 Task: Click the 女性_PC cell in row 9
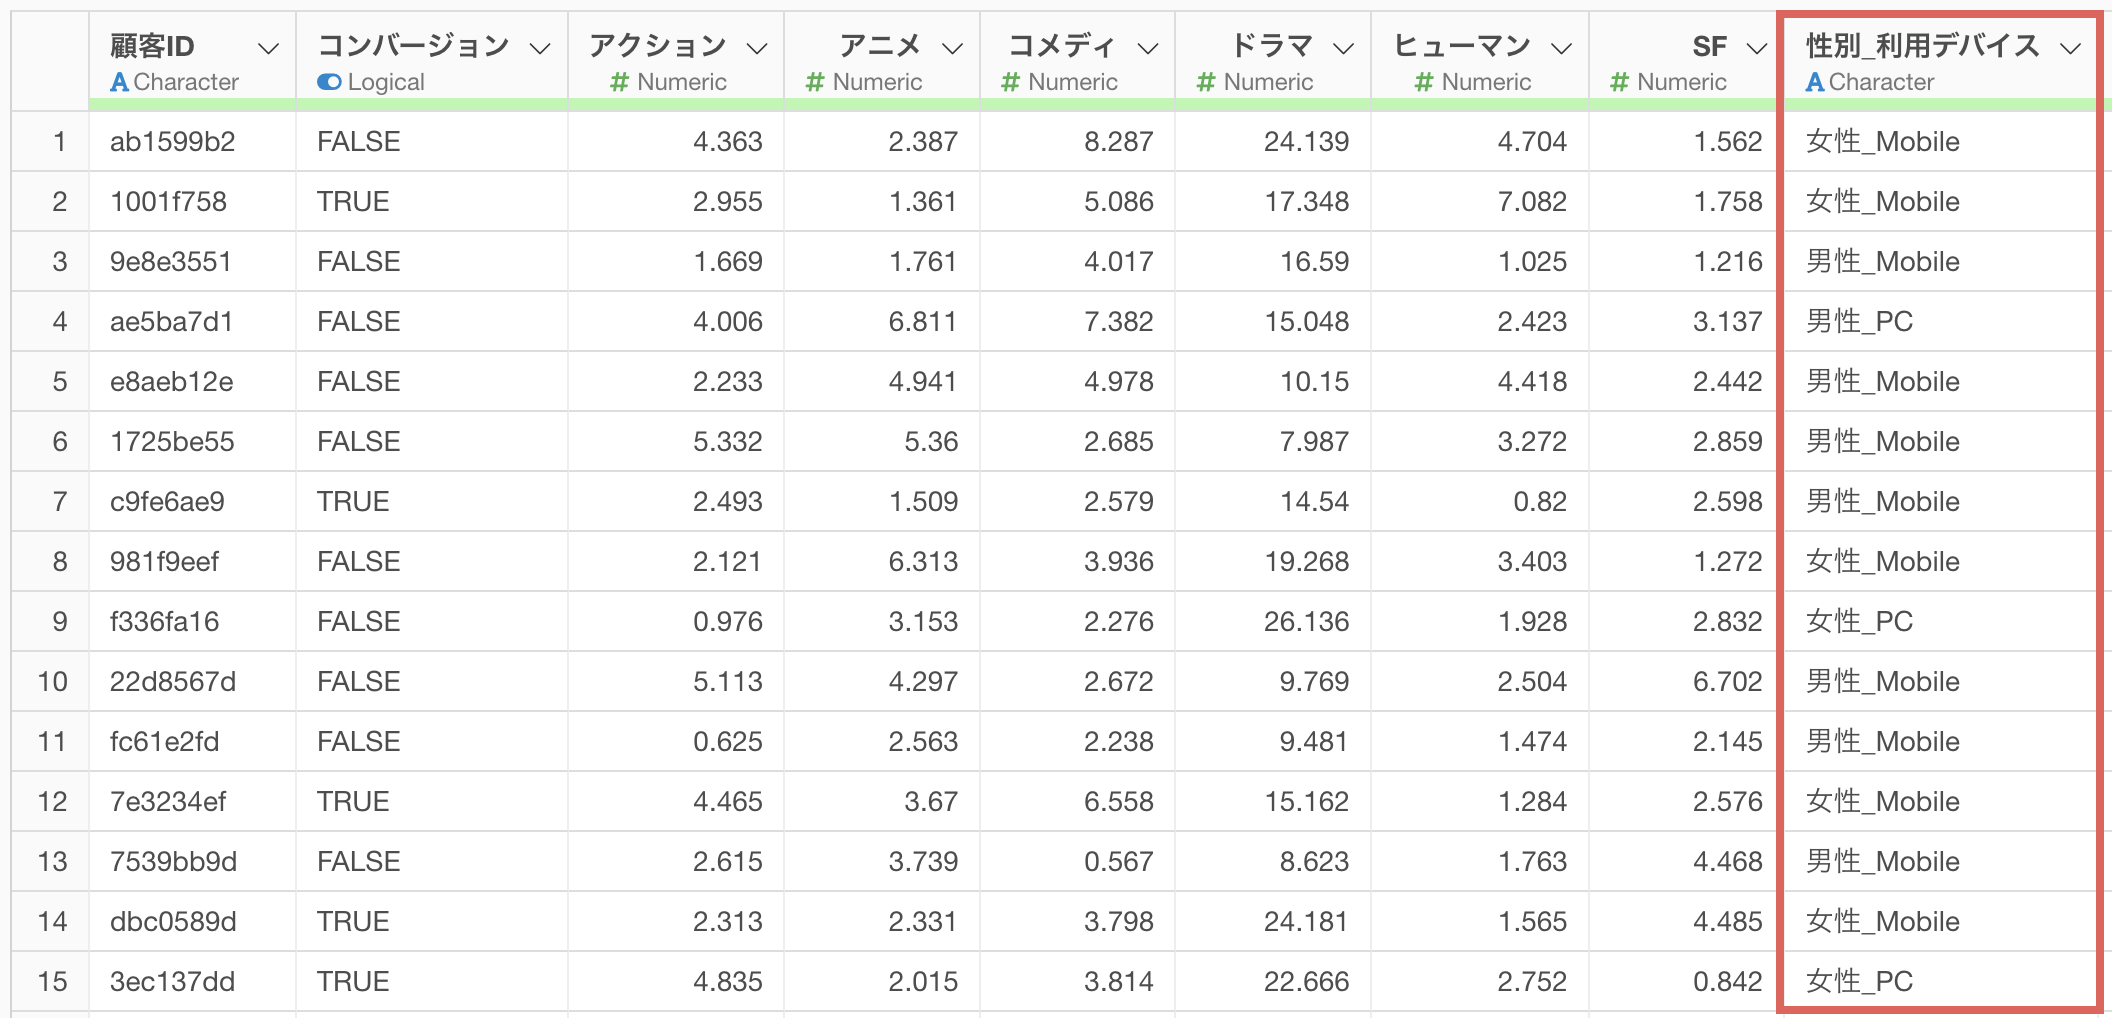[1859, 622]
